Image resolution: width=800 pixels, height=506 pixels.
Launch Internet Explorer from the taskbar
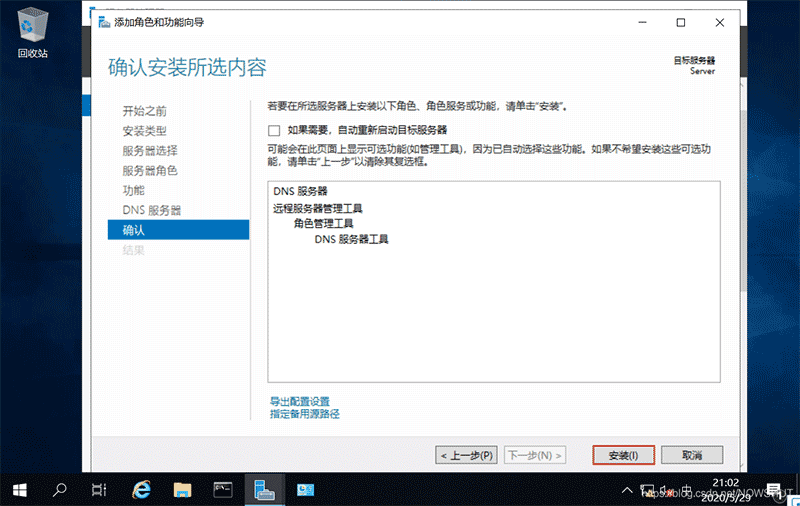pyautogui.click(x=142, y=489)
